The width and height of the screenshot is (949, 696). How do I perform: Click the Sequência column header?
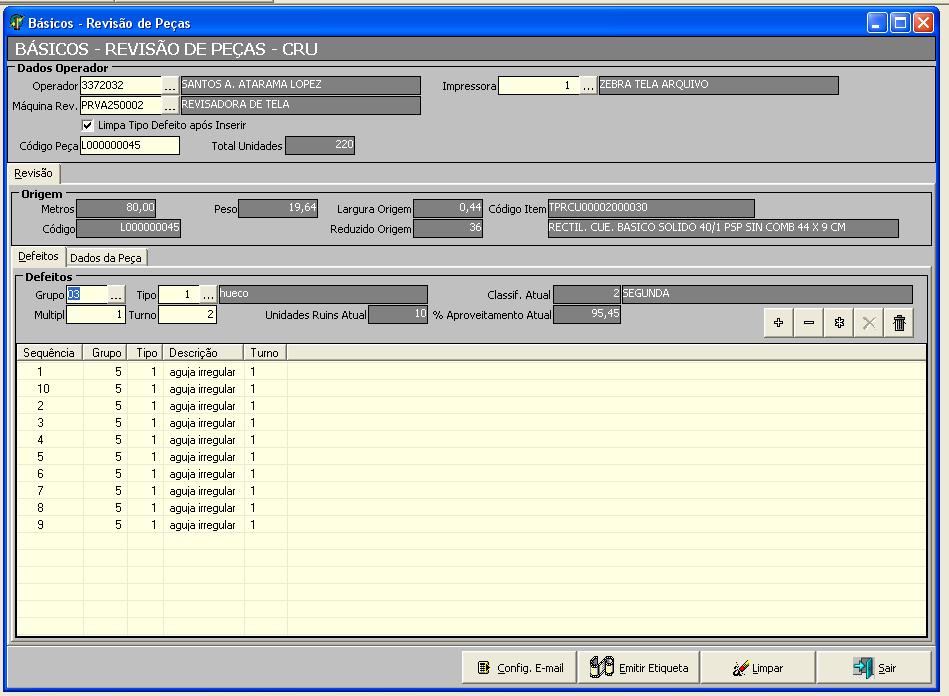tap(49, 352)
